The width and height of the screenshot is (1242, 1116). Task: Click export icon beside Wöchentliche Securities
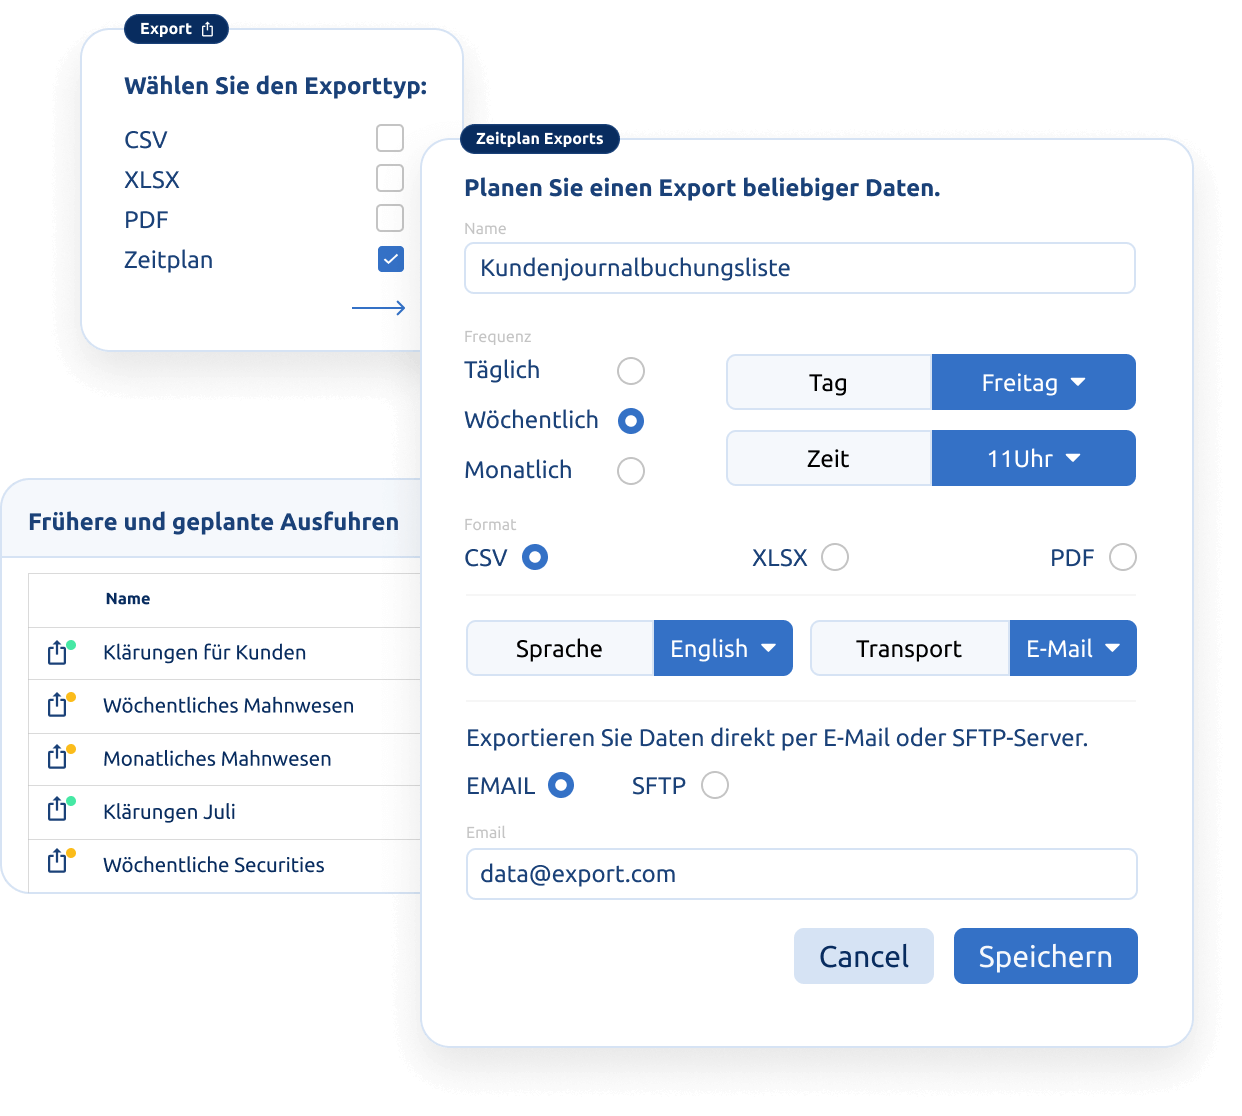58,861
